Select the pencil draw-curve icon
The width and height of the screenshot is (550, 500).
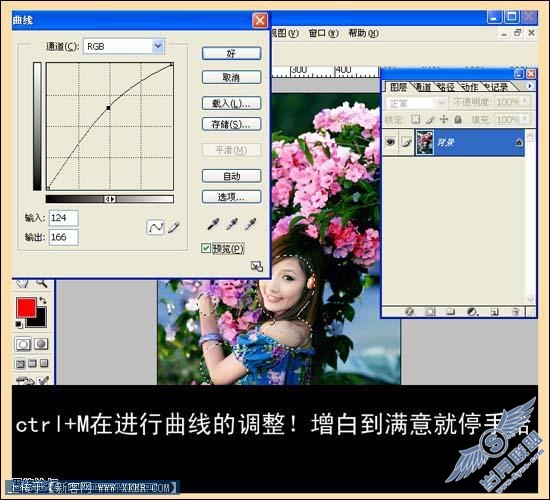[174, 227]
